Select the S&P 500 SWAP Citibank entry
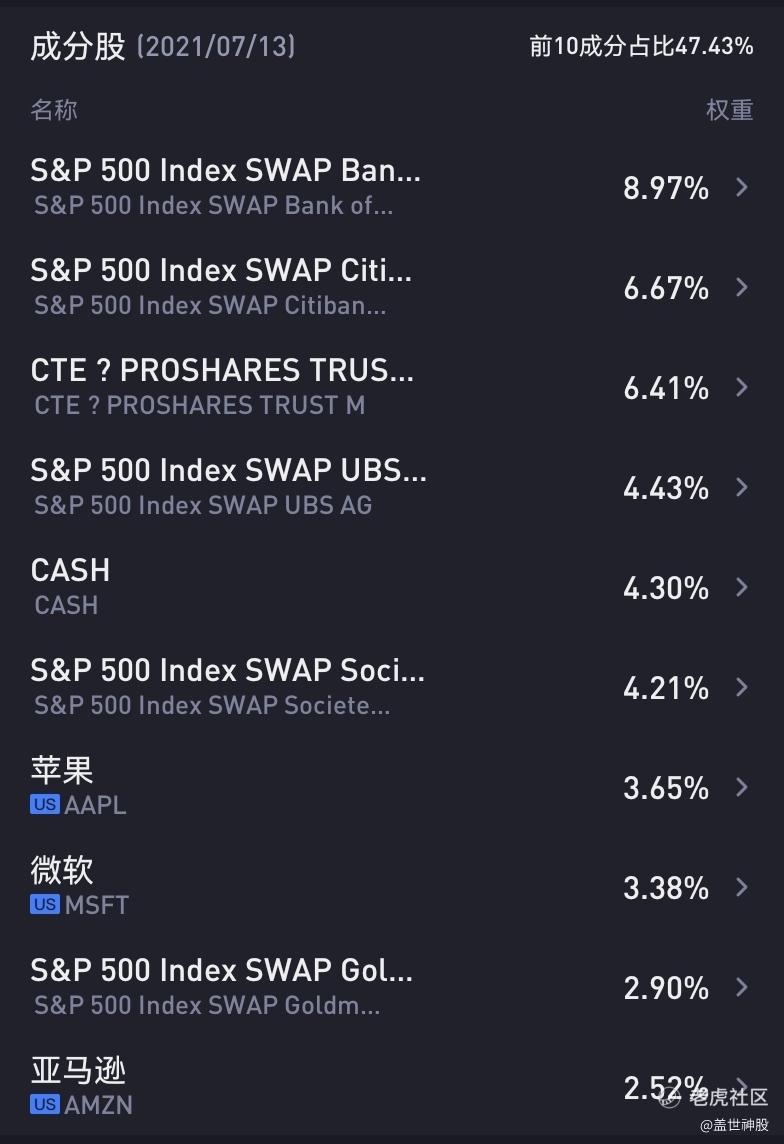Viewport: 784px width, 1144px height. pos(221,271)
